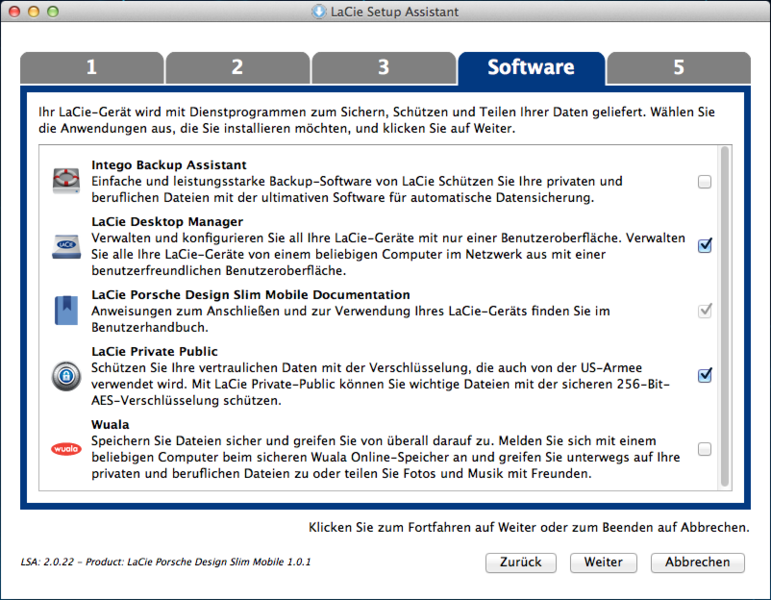This screenshot has width=771, height=600.
Task: Continue with the Weiter button
Action: click(603, 562)
